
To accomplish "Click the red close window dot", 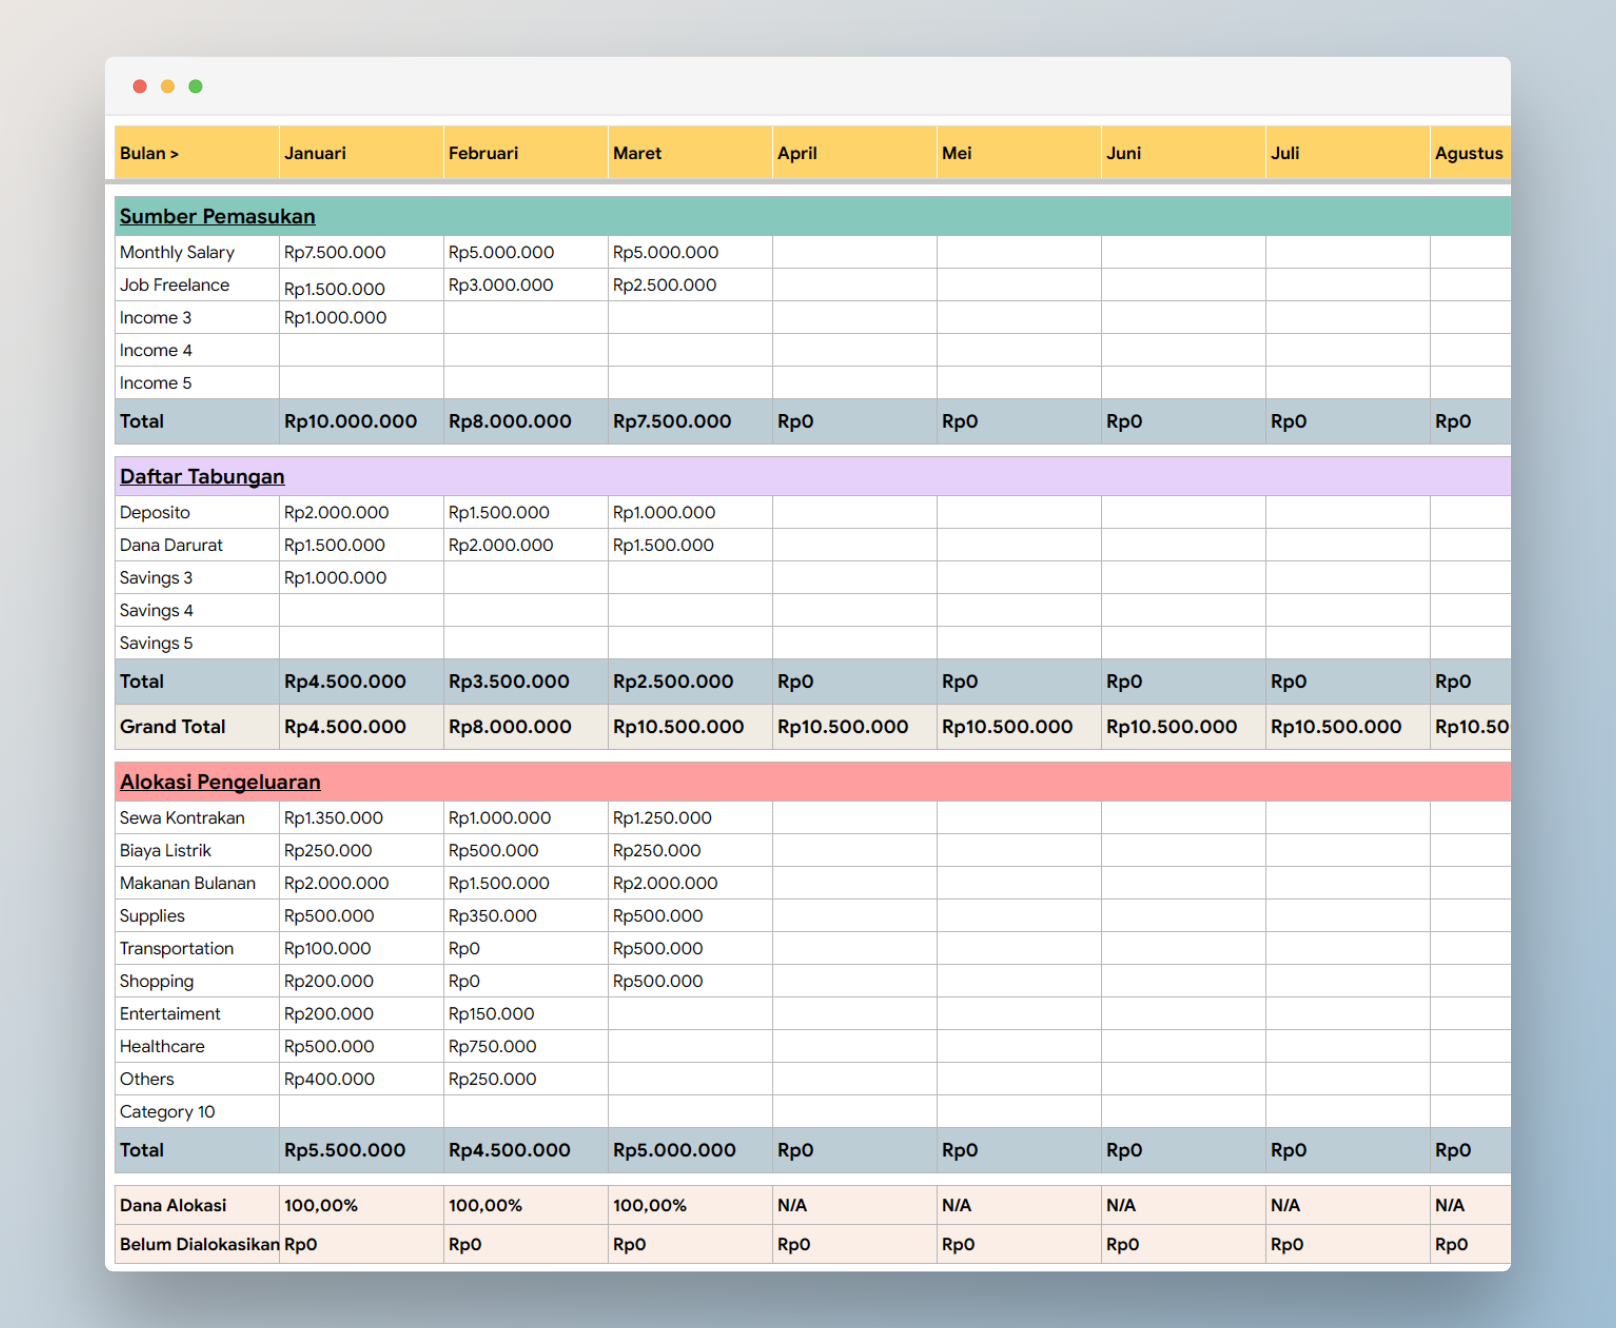I will point(140,87).
